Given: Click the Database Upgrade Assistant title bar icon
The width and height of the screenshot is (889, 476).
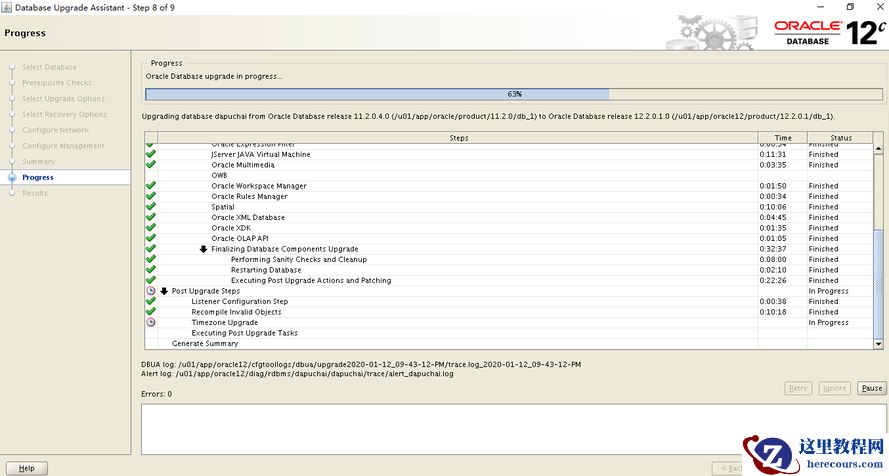Looking at the screenshot, I should click(6, 7).
